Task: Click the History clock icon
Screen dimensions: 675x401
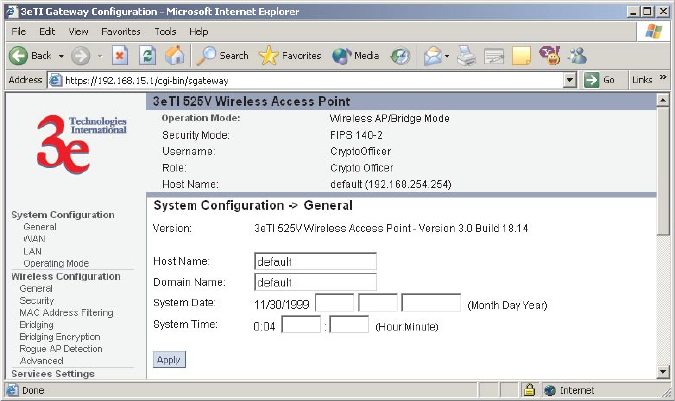Action: 400,56
